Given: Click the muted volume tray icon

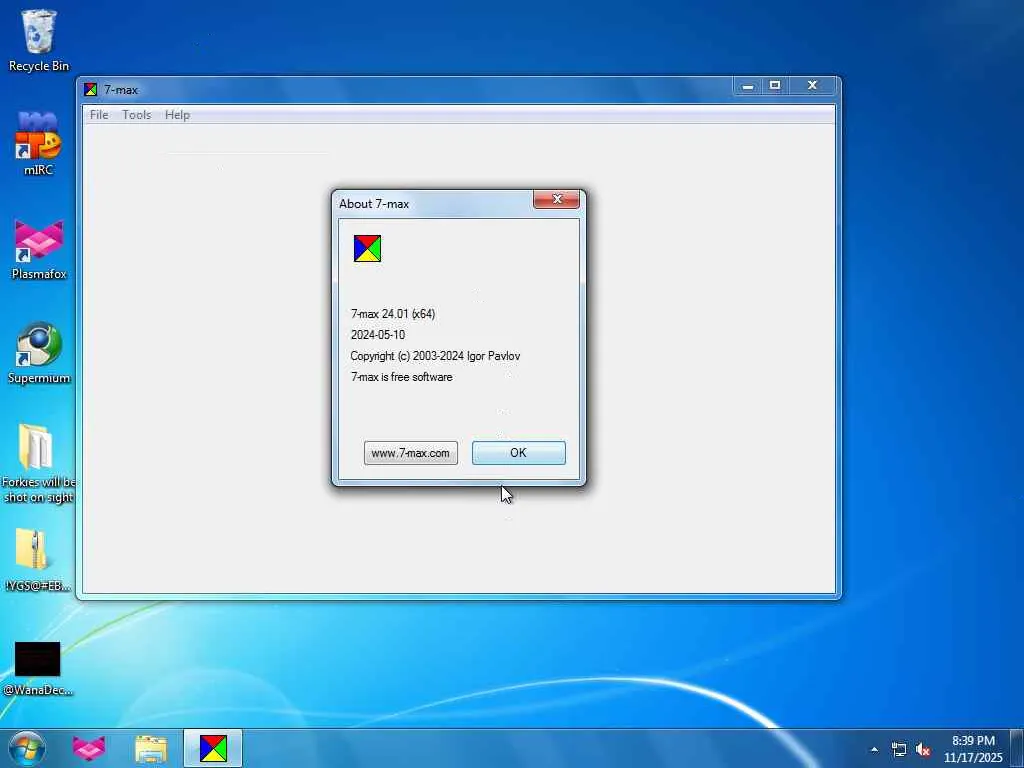Looking at the screenshot, I should tap(923, 750).
